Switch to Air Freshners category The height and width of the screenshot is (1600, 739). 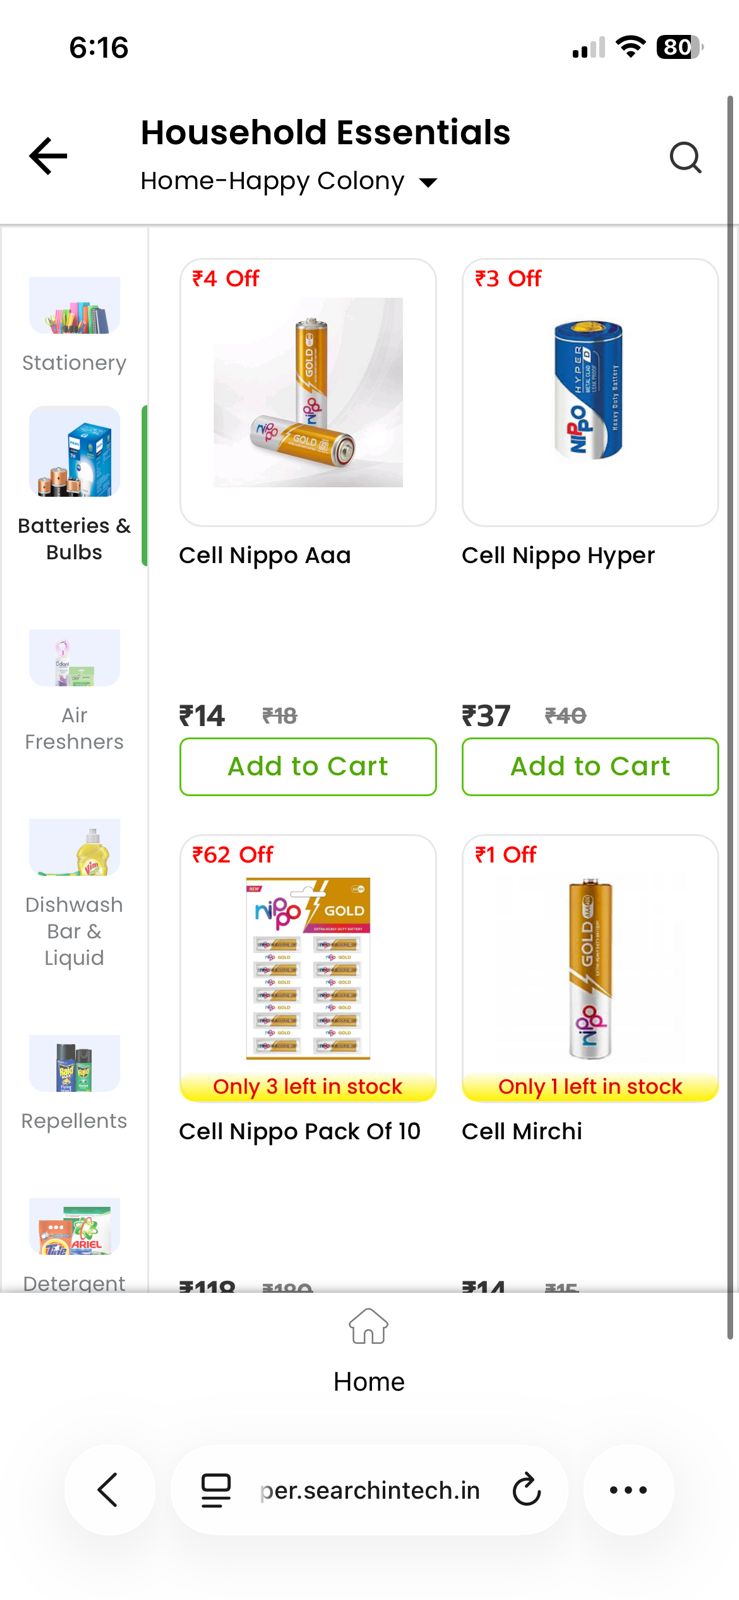pyautogui.click(x=74, y=658)
